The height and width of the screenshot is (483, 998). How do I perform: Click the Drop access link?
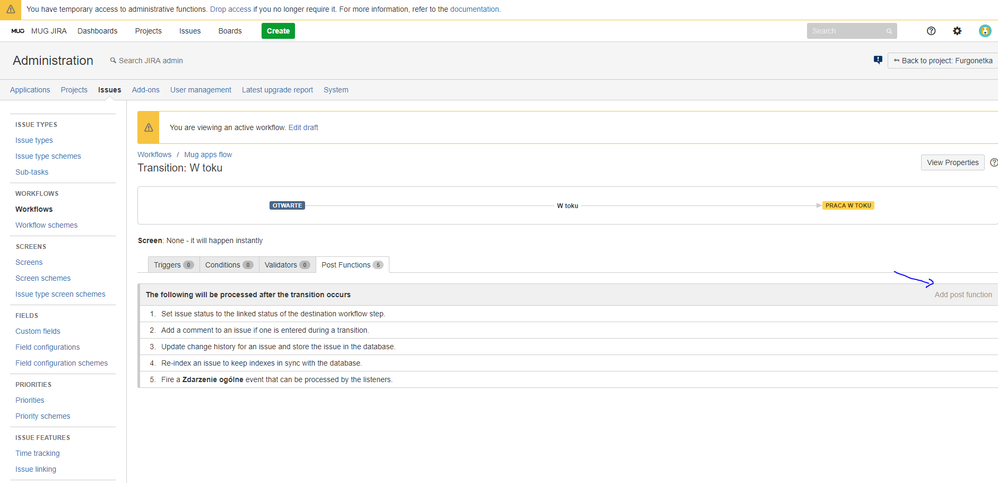click(230, 10)
